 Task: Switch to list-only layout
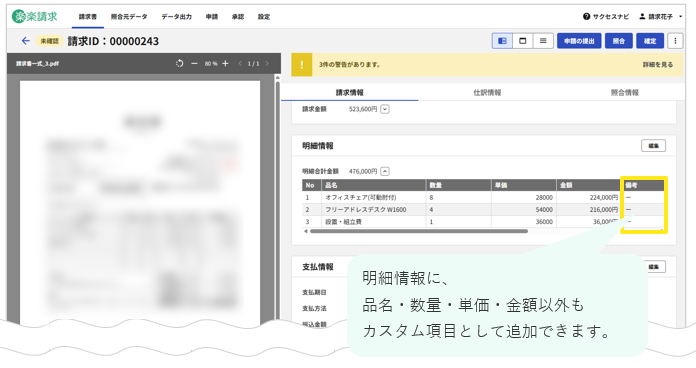[543, 41]
